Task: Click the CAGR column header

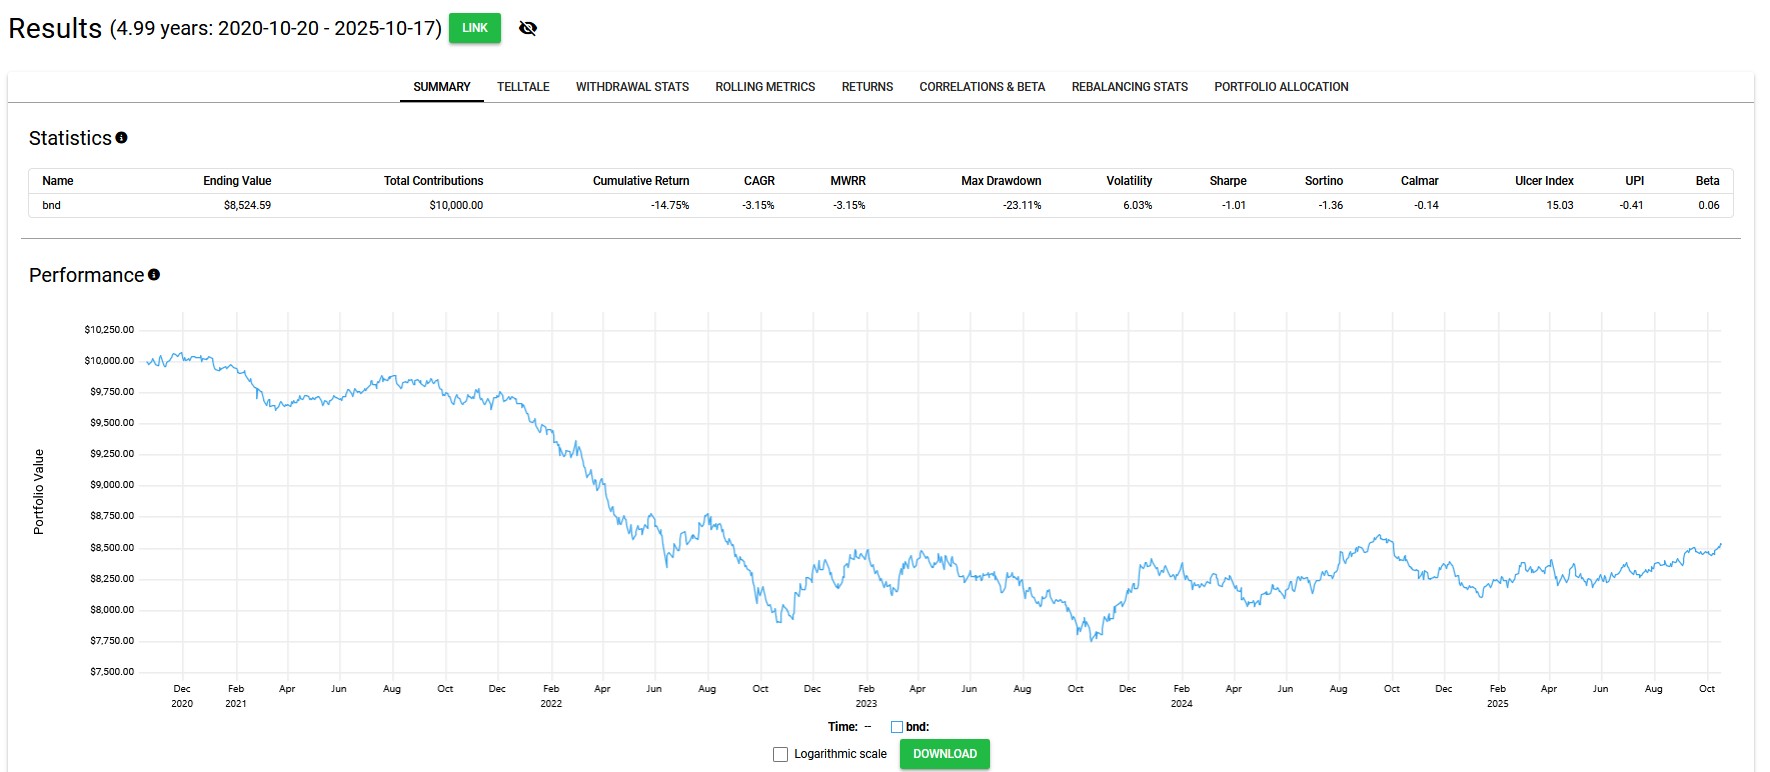Action: [759, 181]
